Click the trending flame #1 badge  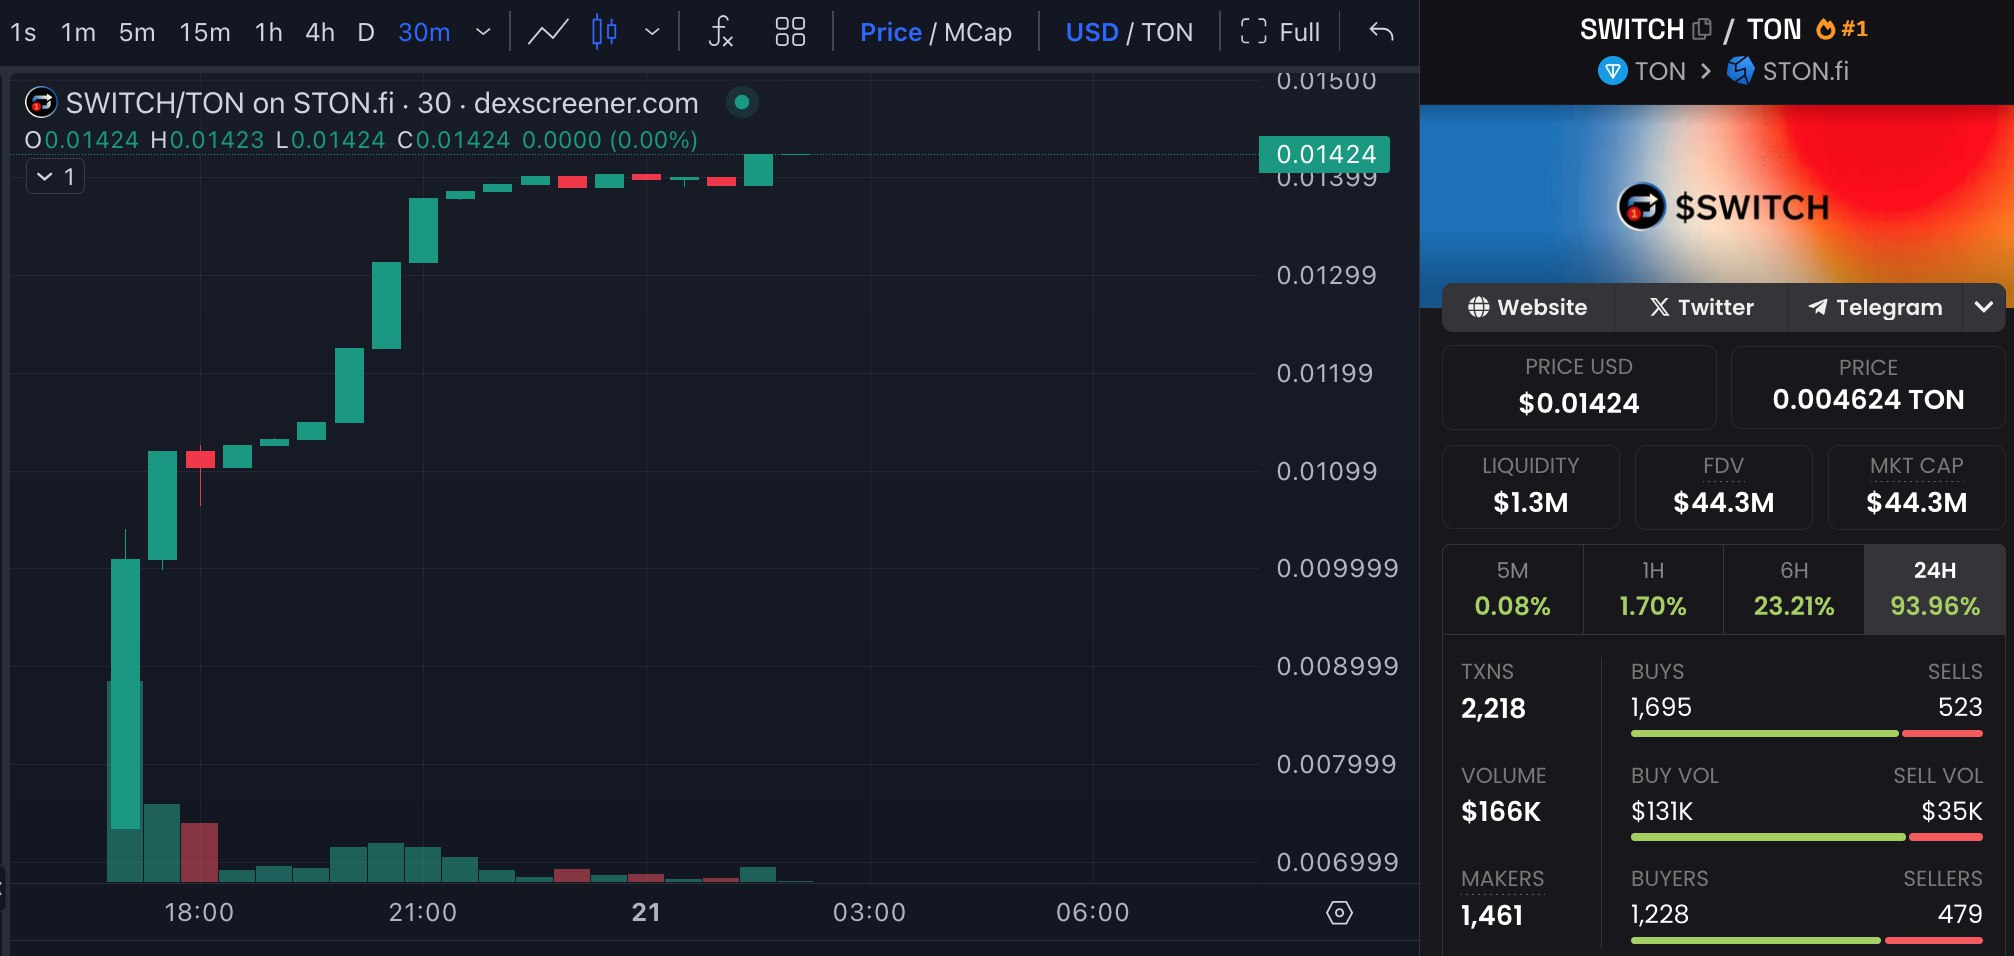pos(1841,29)
